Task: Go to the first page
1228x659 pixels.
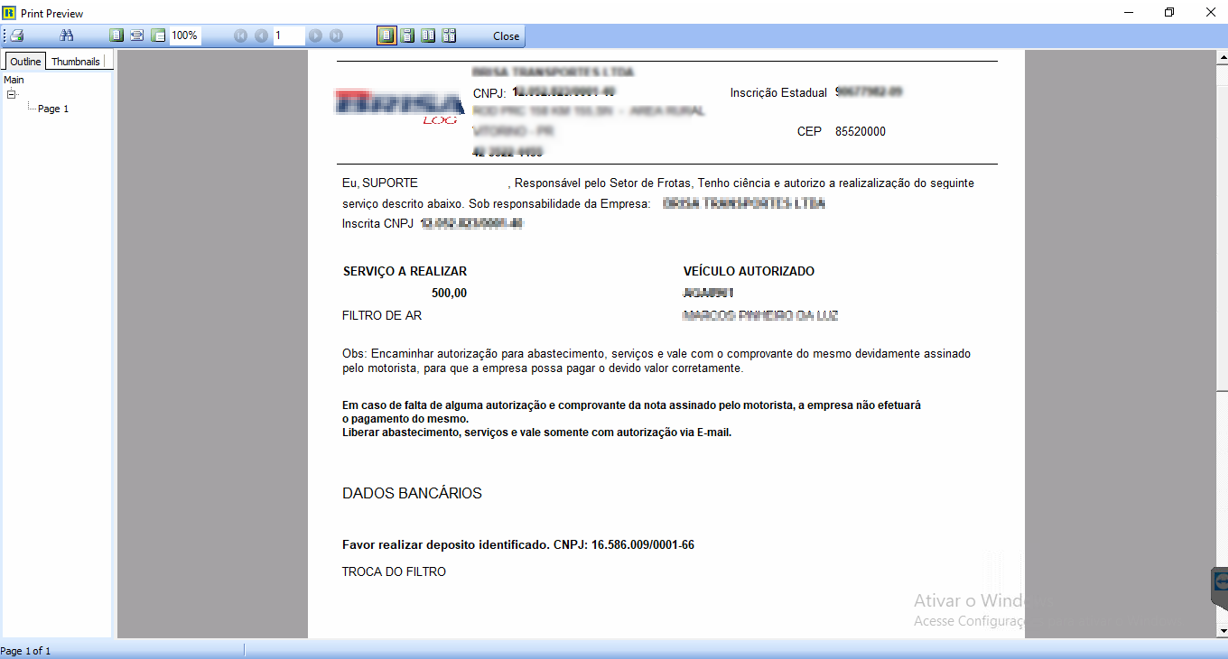Action: [240, 35]
